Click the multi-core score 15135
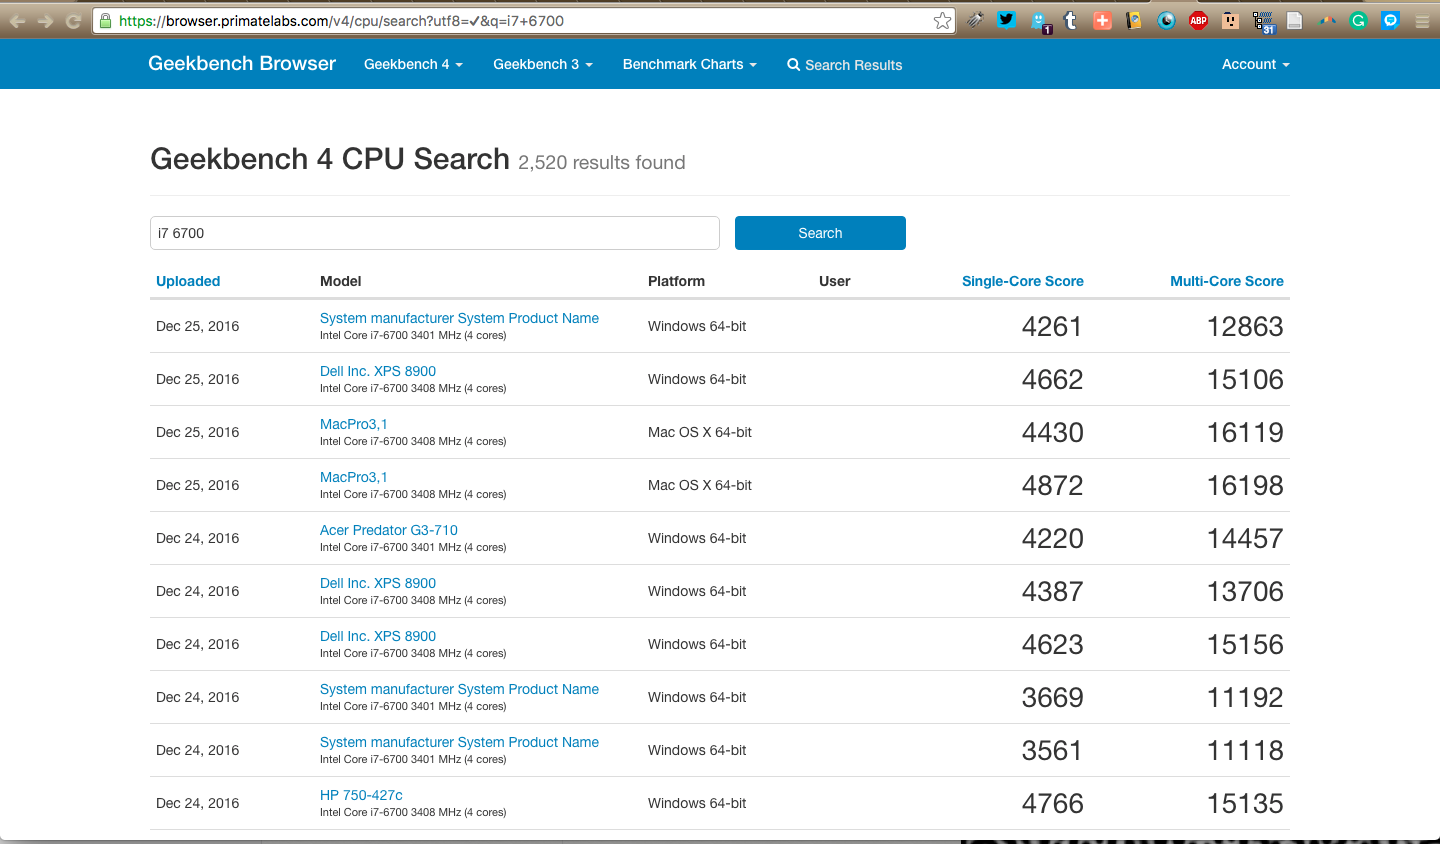 pos(1245,803)
